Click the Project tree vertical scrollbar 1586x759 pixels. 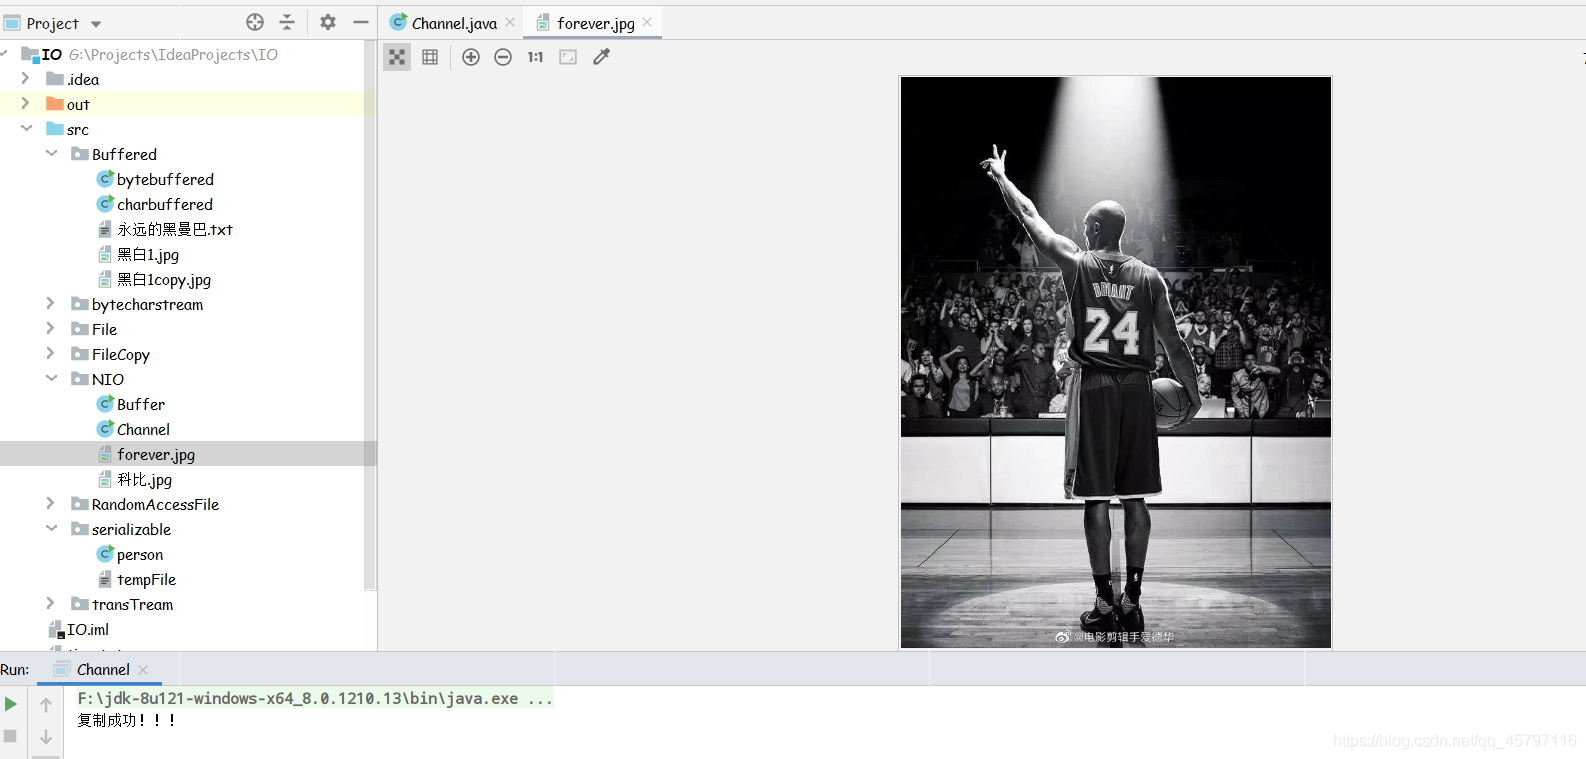(x=370, y=315)
